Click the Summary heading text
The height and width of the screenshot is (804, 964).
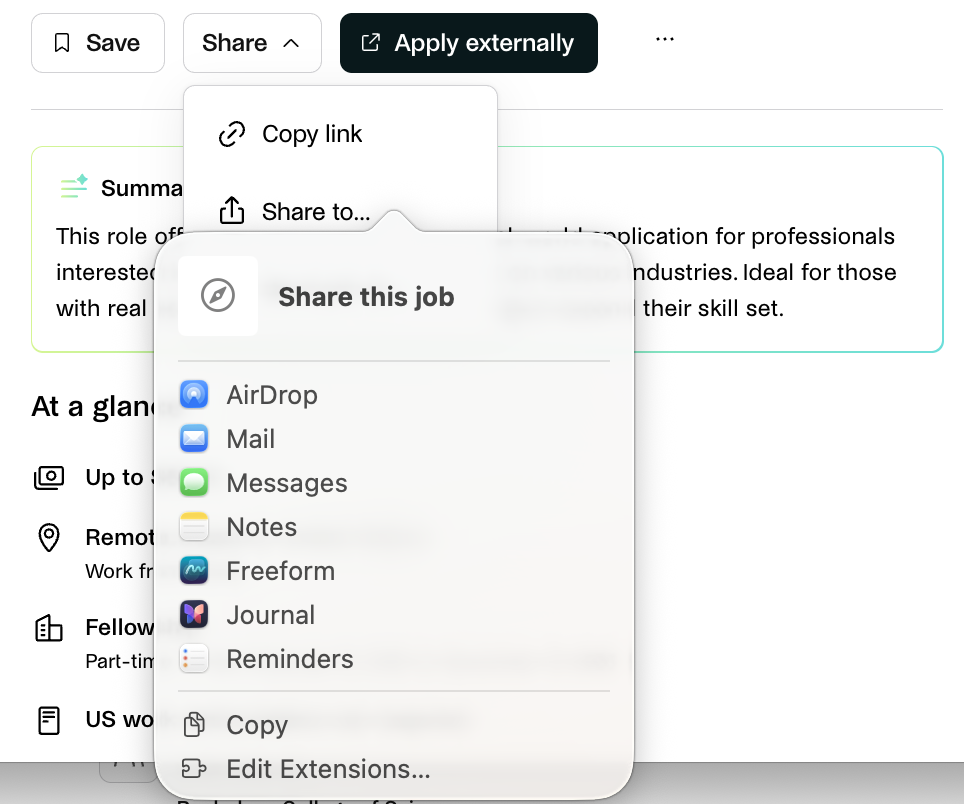pos(142,188)
